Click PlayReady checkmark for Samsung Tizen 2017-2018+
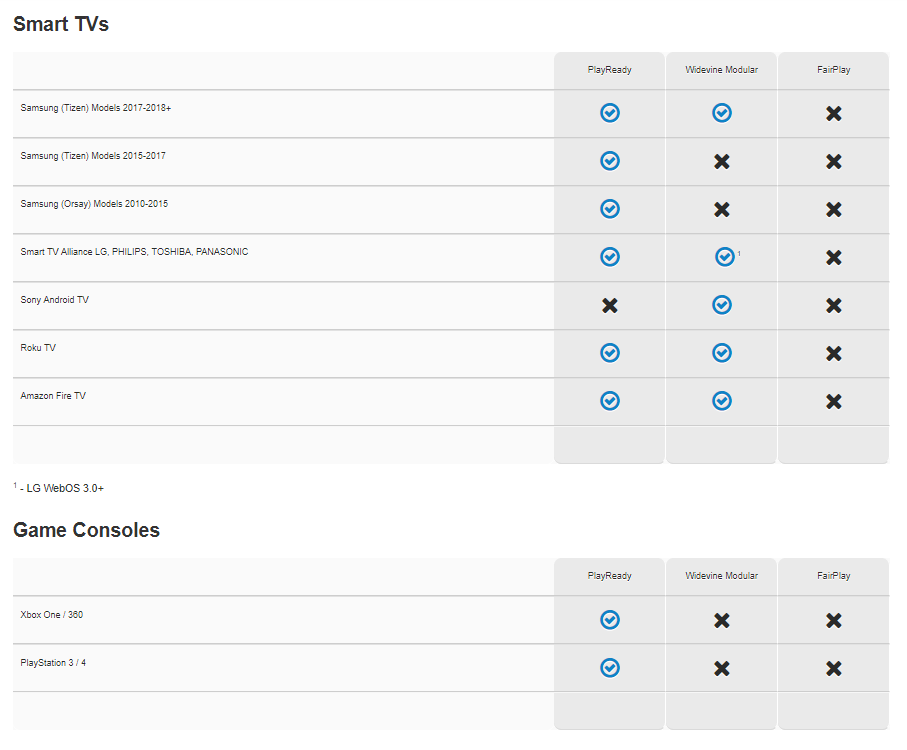Image resolution: width=907 pixels, height=750 pixels. tap(610, 113)
